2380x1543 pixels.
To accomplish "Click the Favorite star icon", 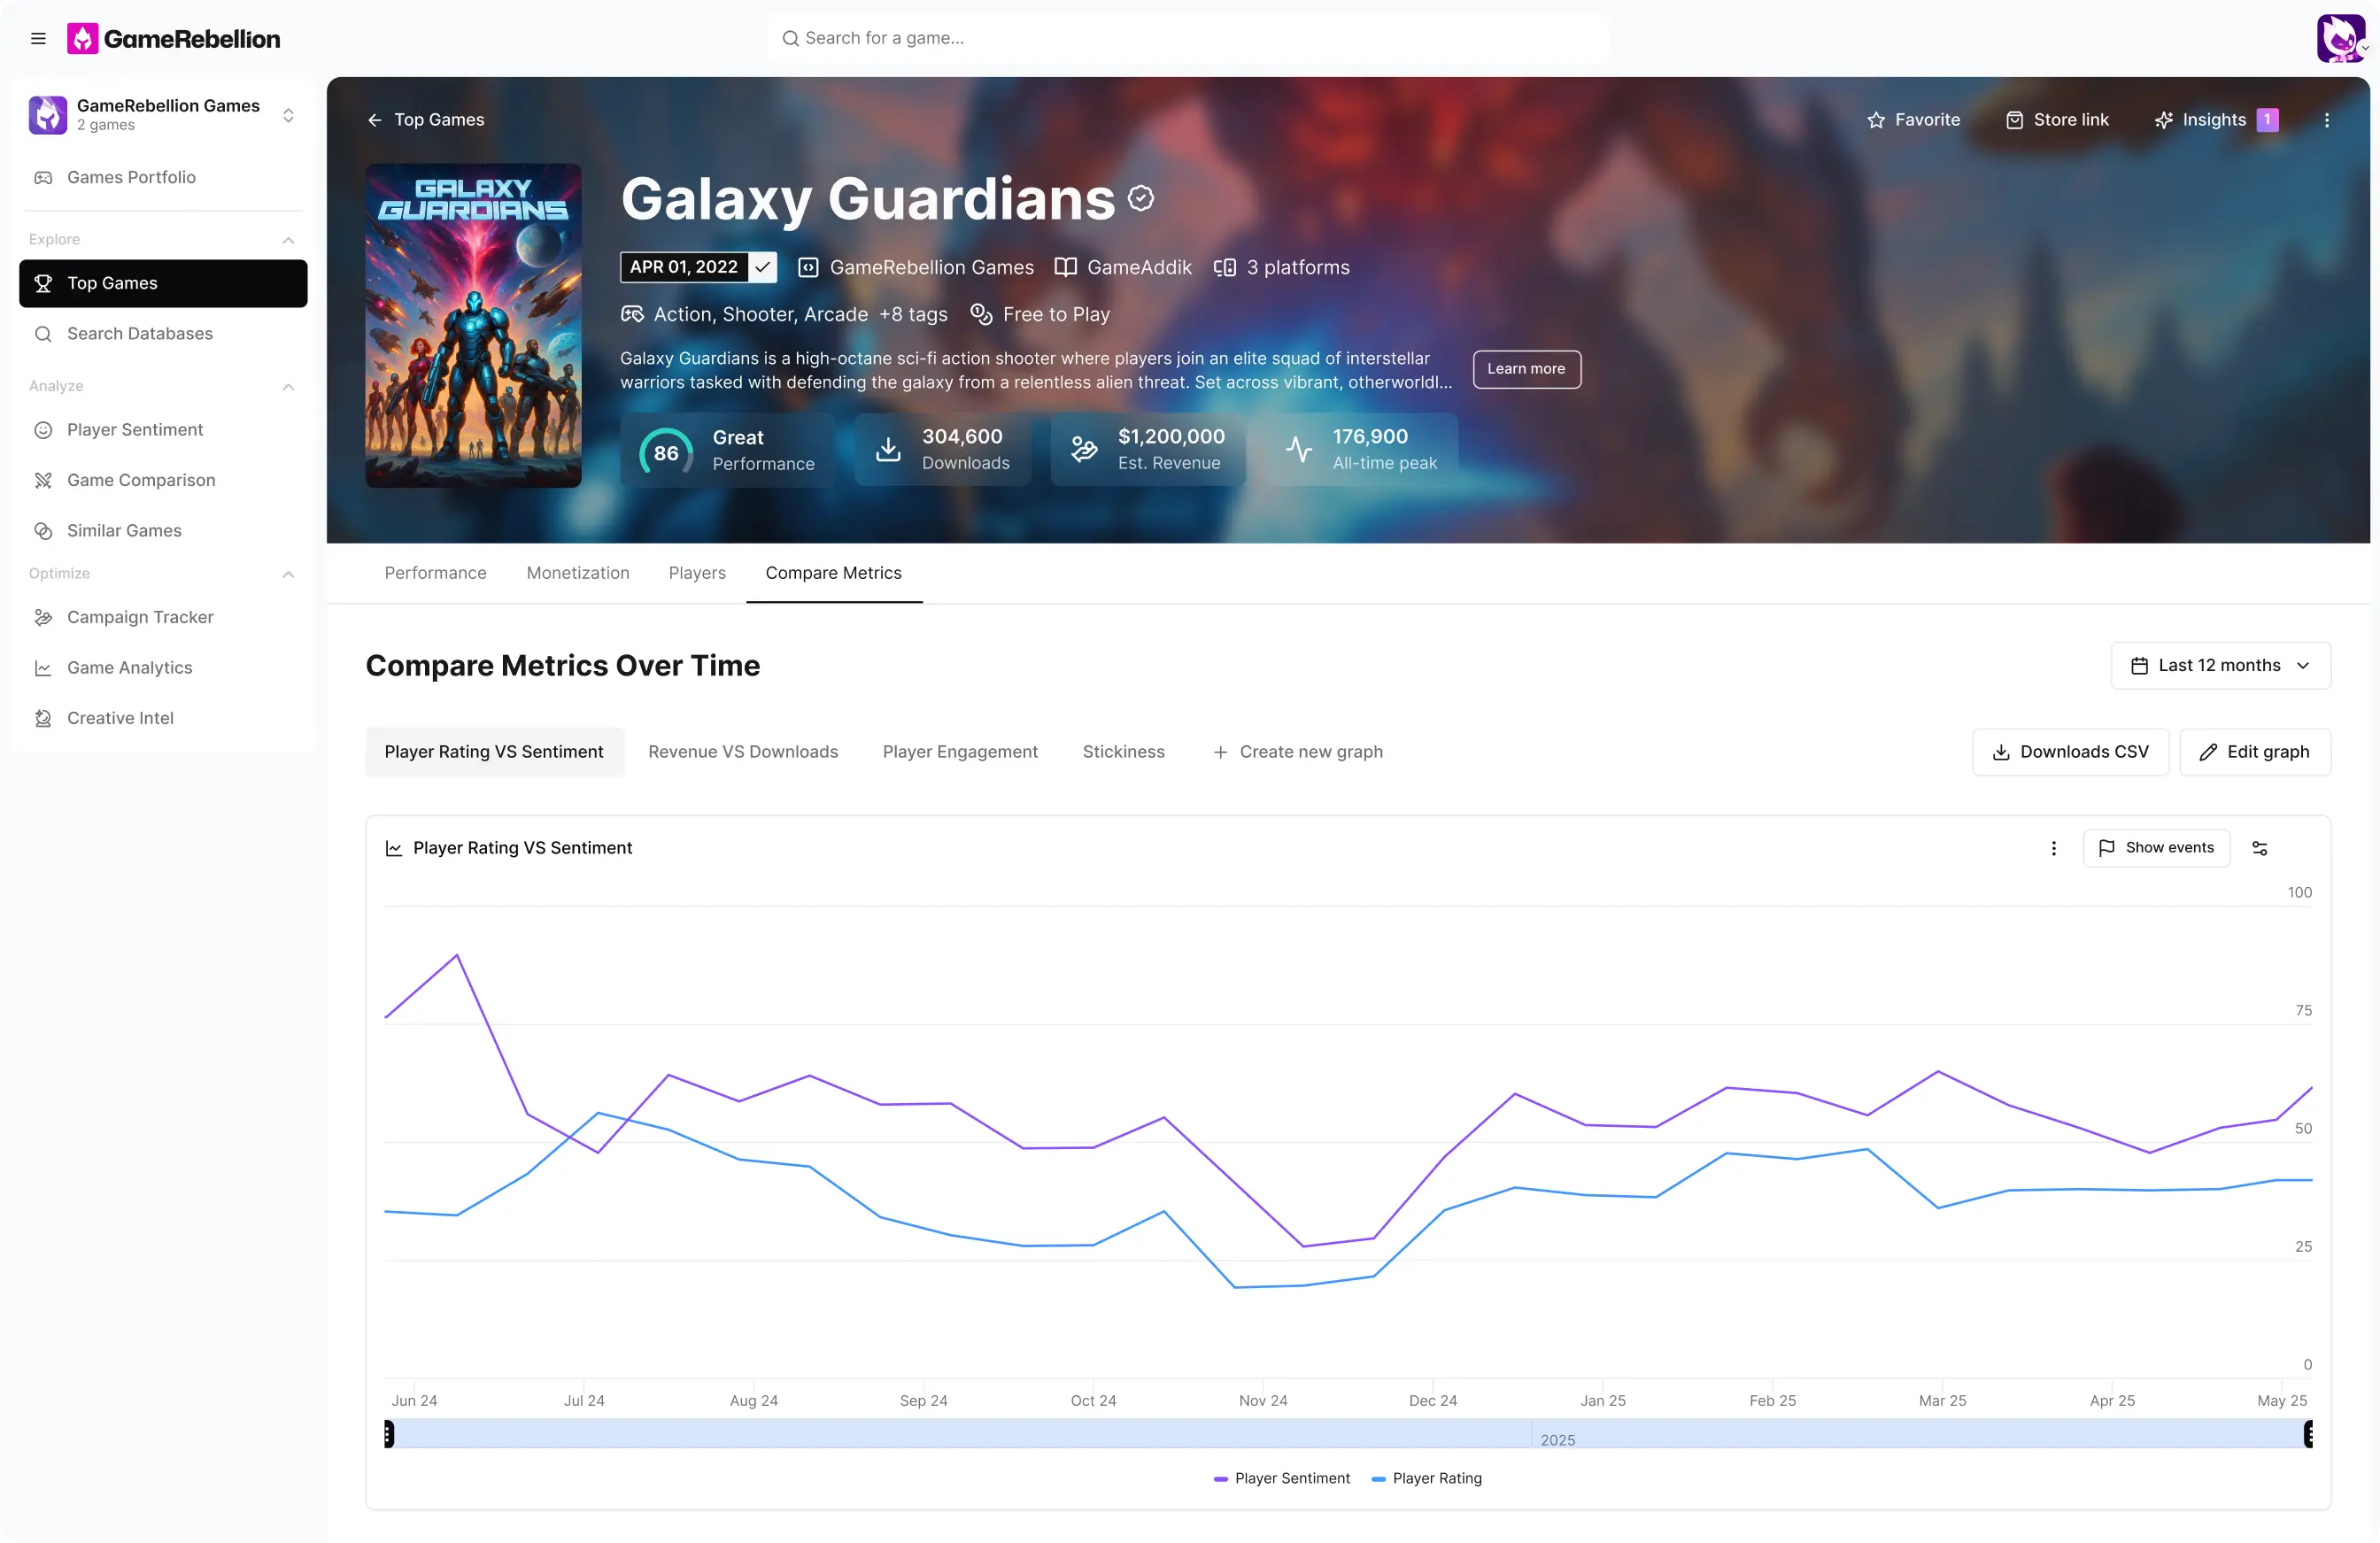I will [1875, 120].
